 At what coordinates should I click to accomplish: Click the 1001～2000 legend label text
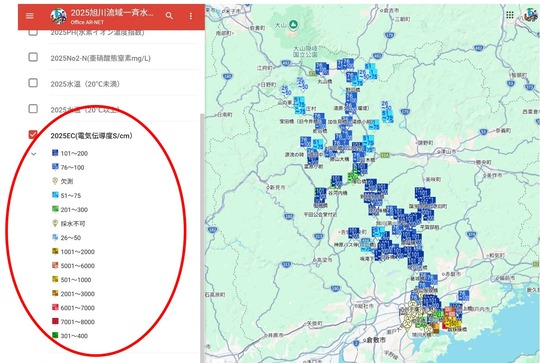pos(77,252)
